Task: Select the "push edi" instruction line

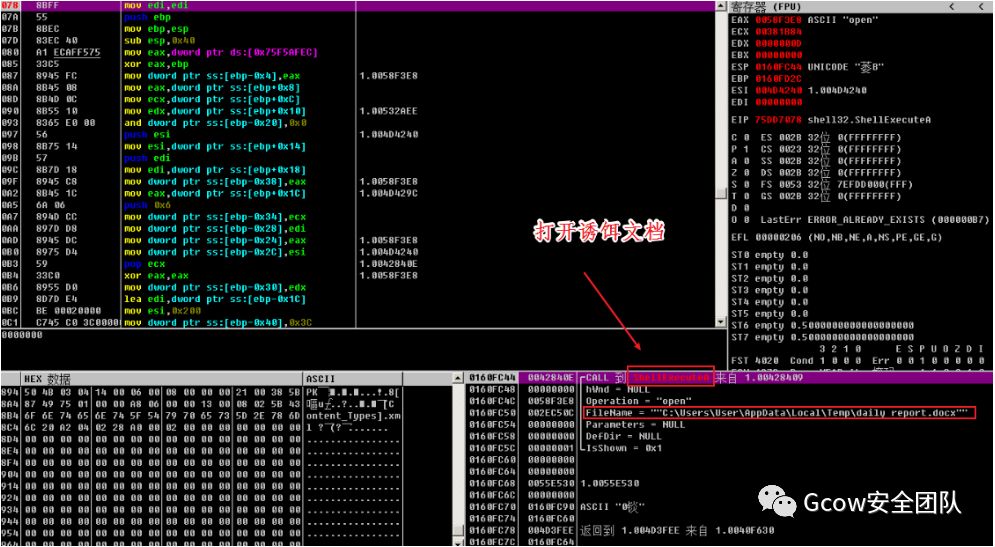Action: [147, 158]
